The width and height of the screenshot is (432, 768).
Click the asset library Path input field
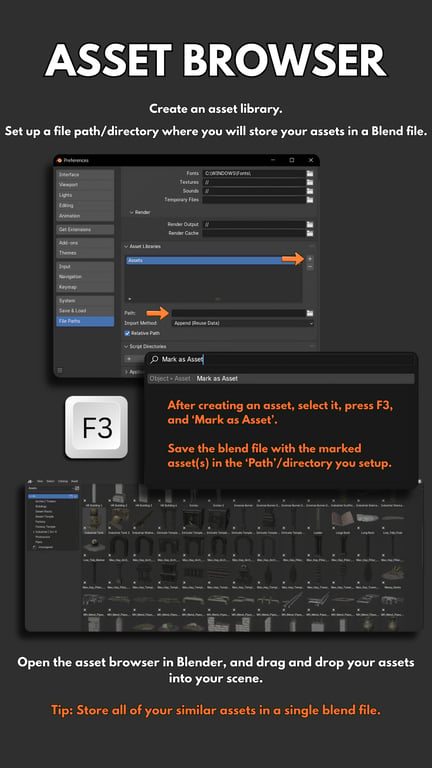tap(239, 313)
